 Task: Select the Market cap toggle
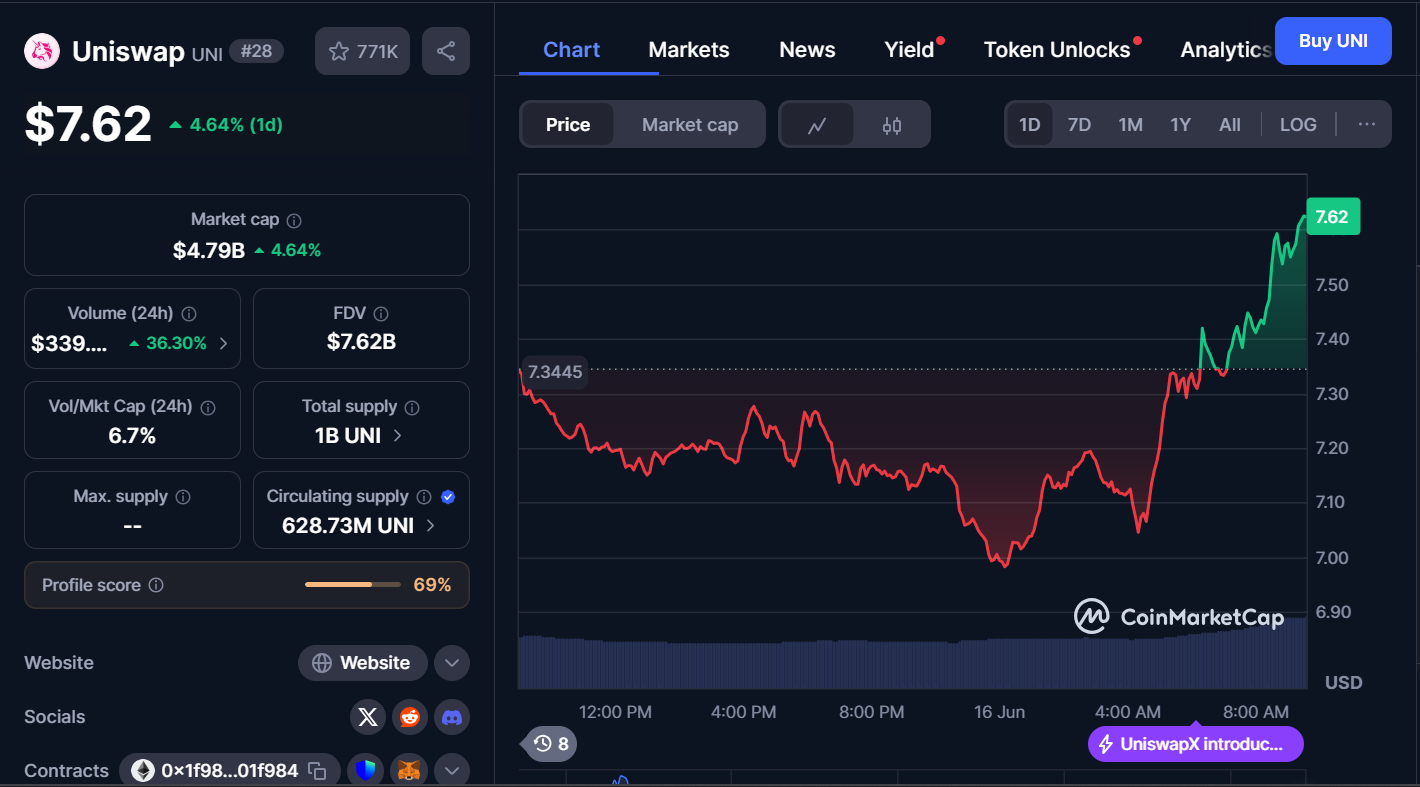[690, 125]
